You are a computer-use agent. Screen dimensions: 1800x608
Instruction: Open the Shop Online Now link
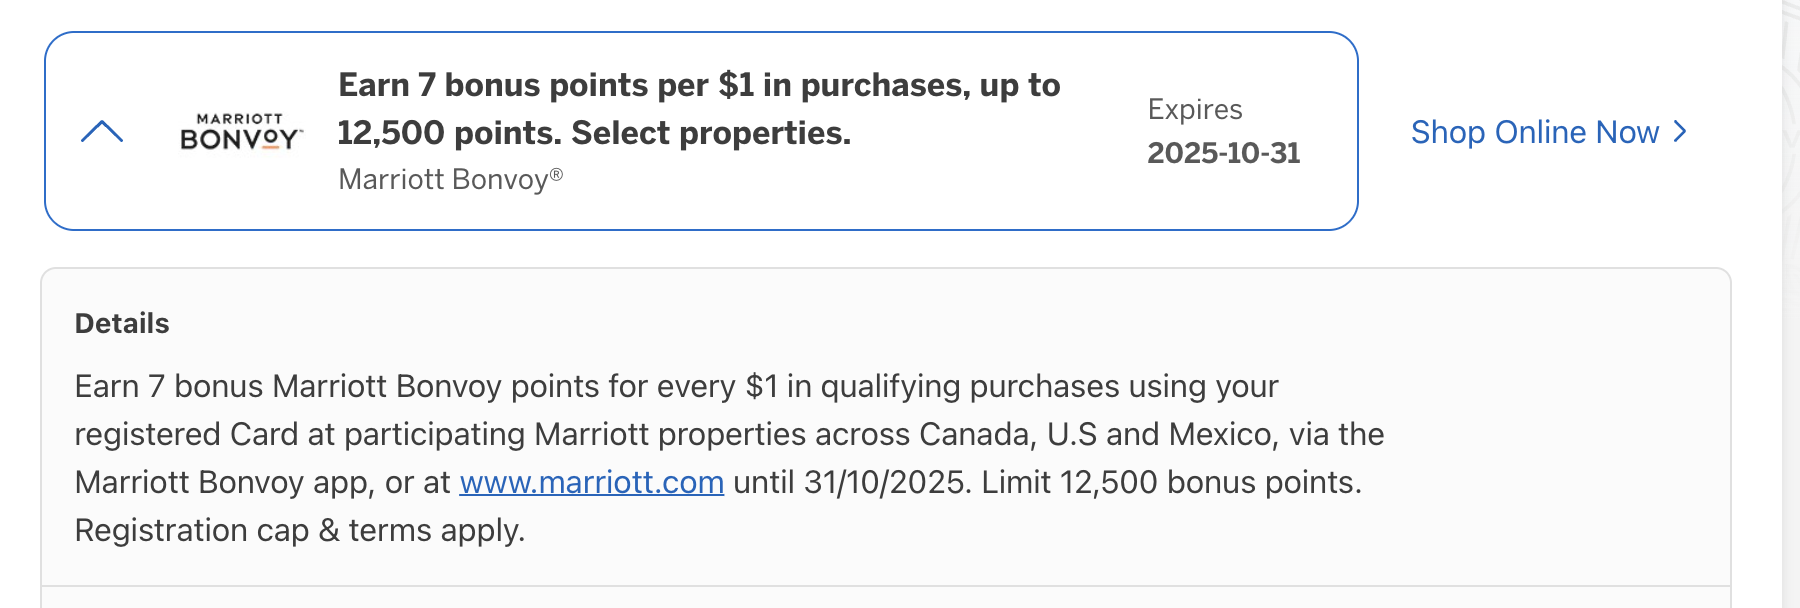pyautogui.click(x=1534, y=132)
